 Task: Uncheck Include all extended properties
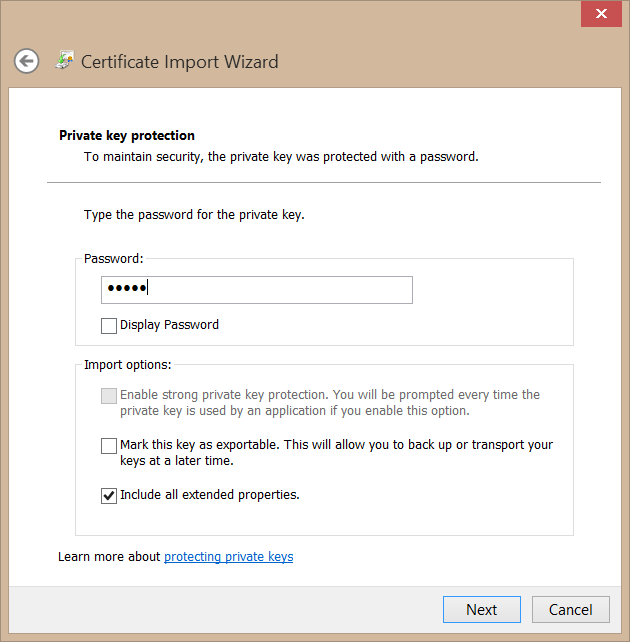(109, 495)
